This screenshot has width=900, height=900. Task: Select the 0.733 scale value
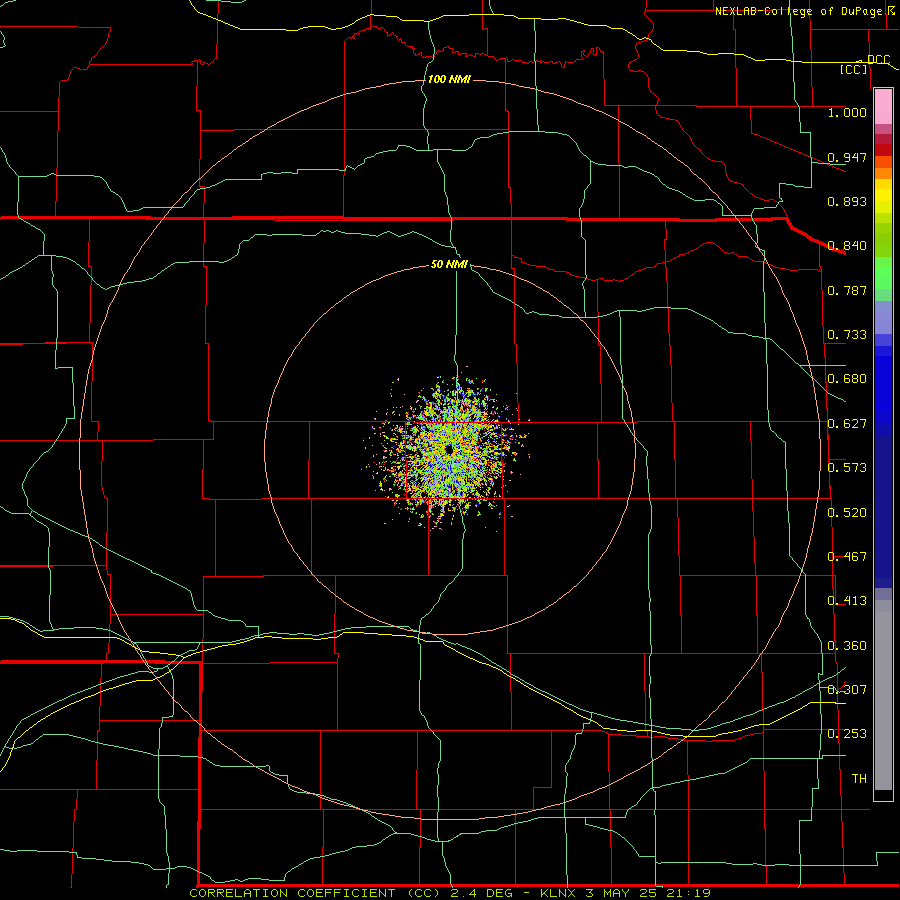(x=847, y=335)
